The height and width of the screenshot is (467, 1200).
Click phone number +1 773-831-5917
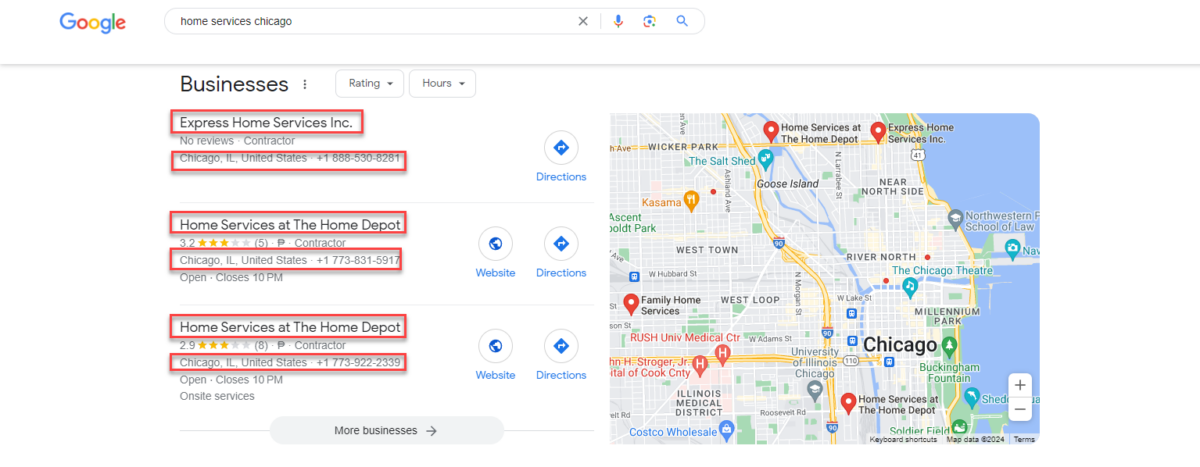click(x=358, y=260)
